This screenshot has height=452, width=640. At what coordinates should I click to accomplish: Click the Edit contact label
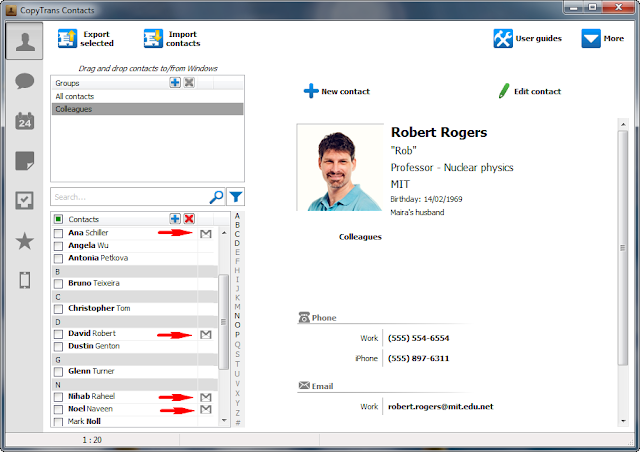[537, 91]
